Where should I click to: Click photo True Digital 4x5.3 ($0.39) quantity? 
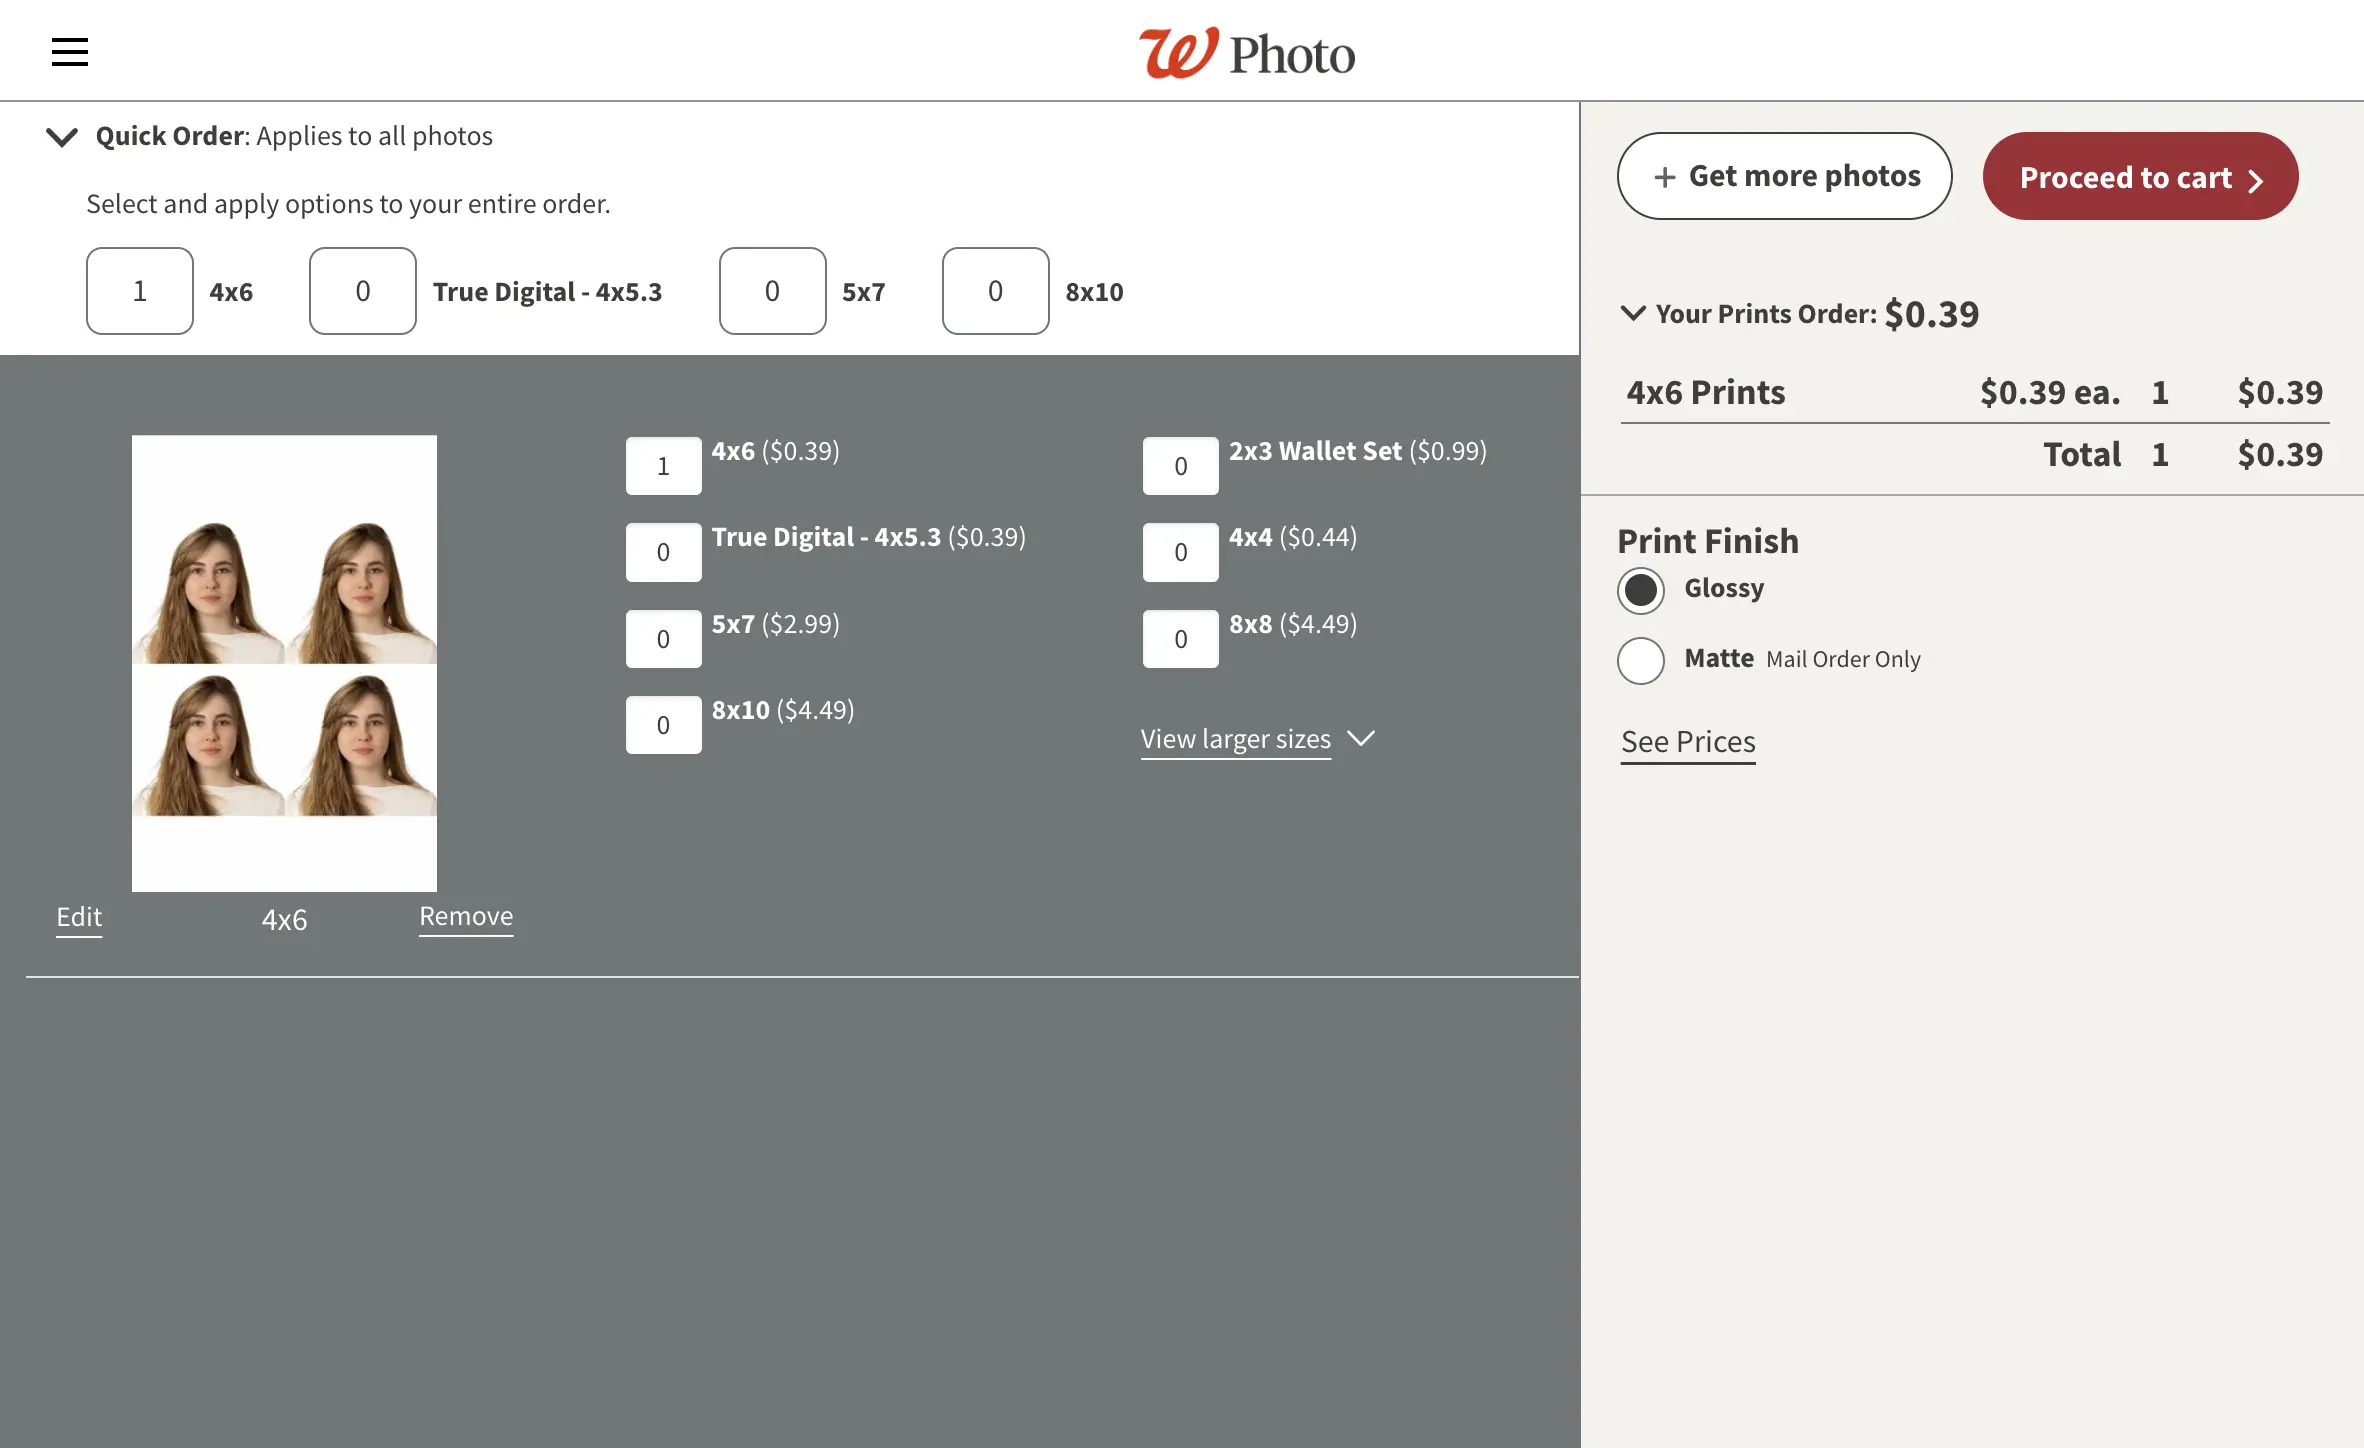(x=663, y=552)
